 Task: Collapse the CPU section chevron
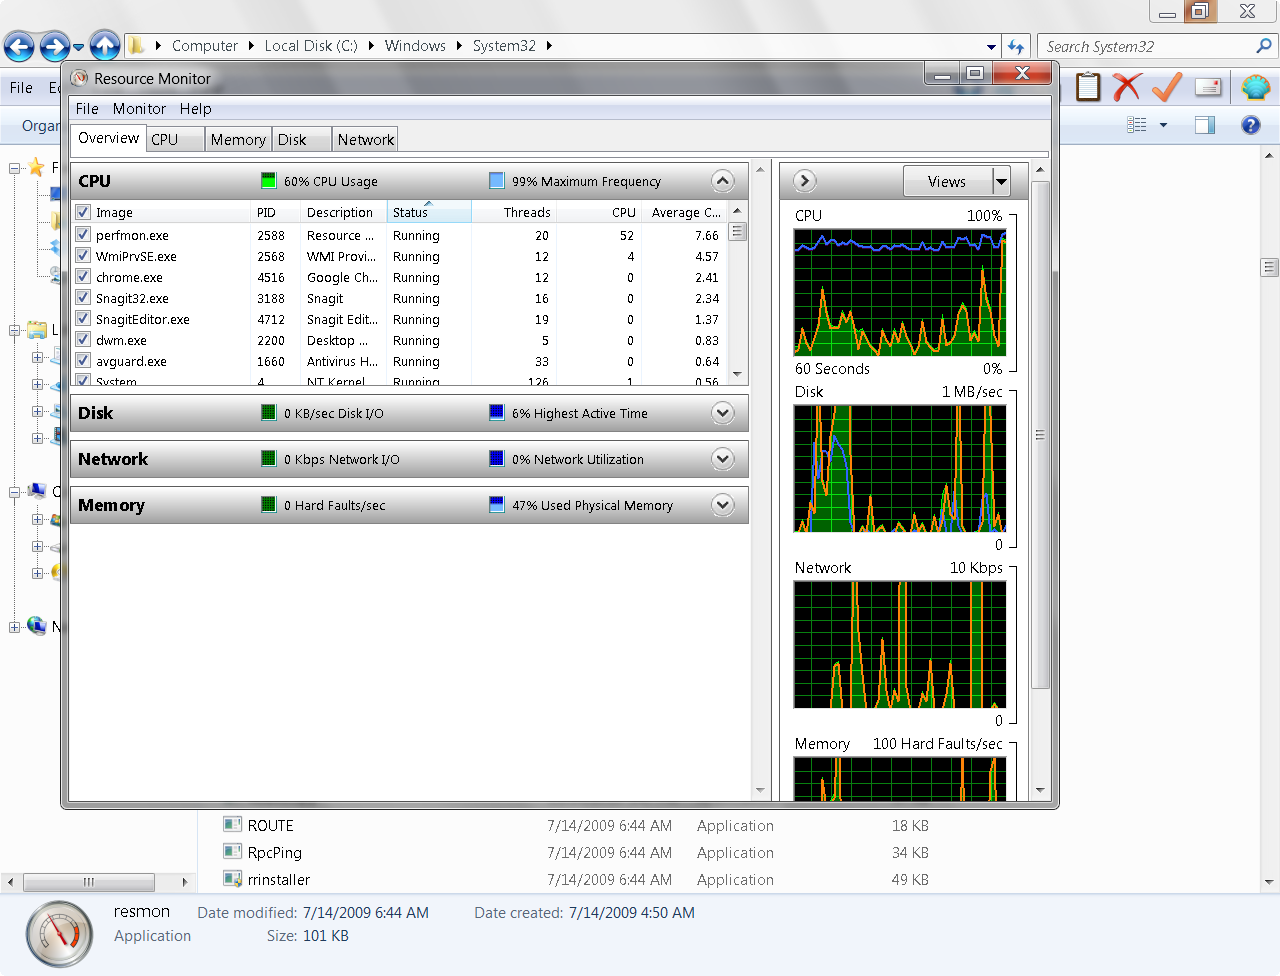click(x=722, y=181)
